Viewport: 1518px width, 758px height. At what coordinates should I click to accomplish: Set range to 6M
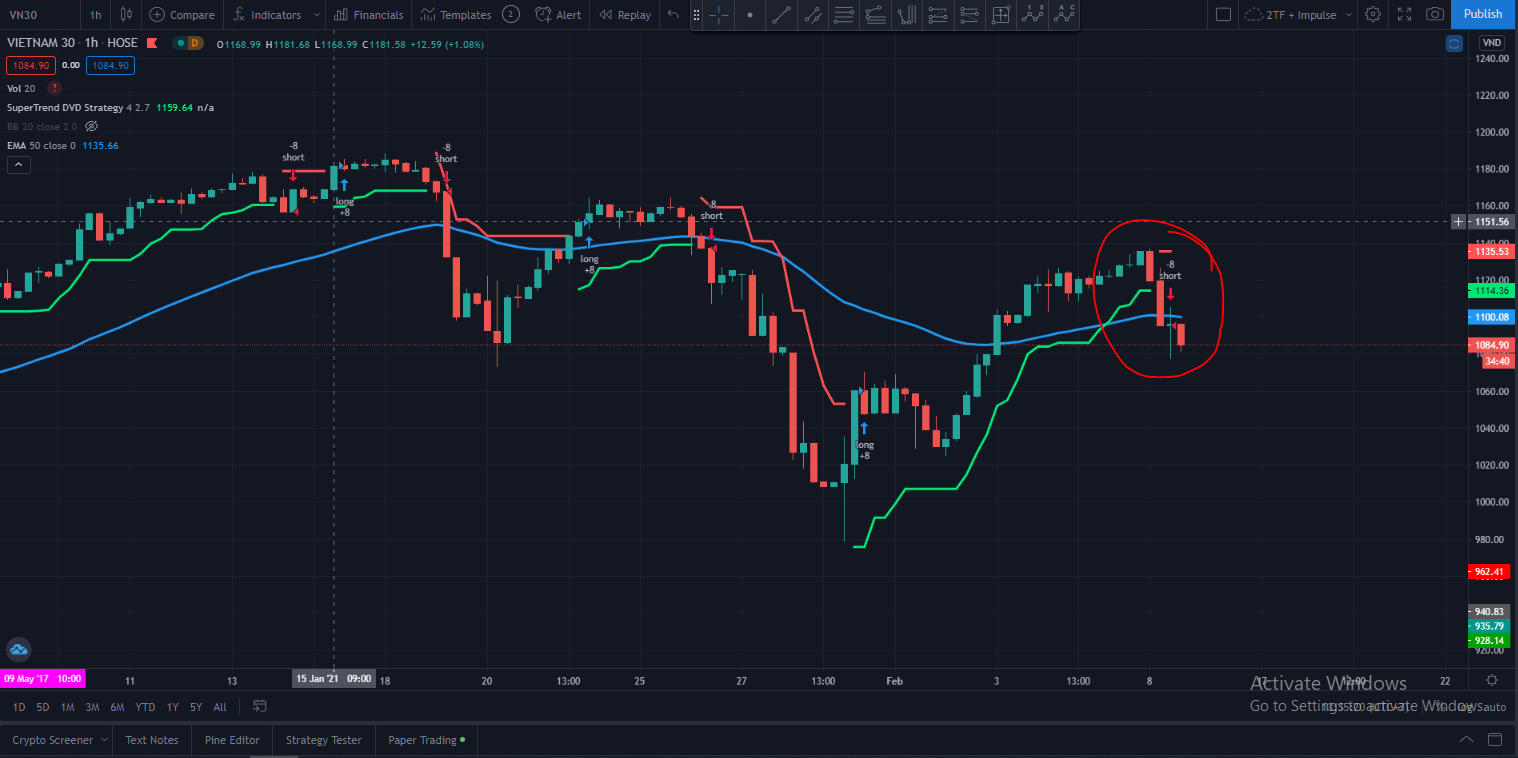click(x=118, y=707)
